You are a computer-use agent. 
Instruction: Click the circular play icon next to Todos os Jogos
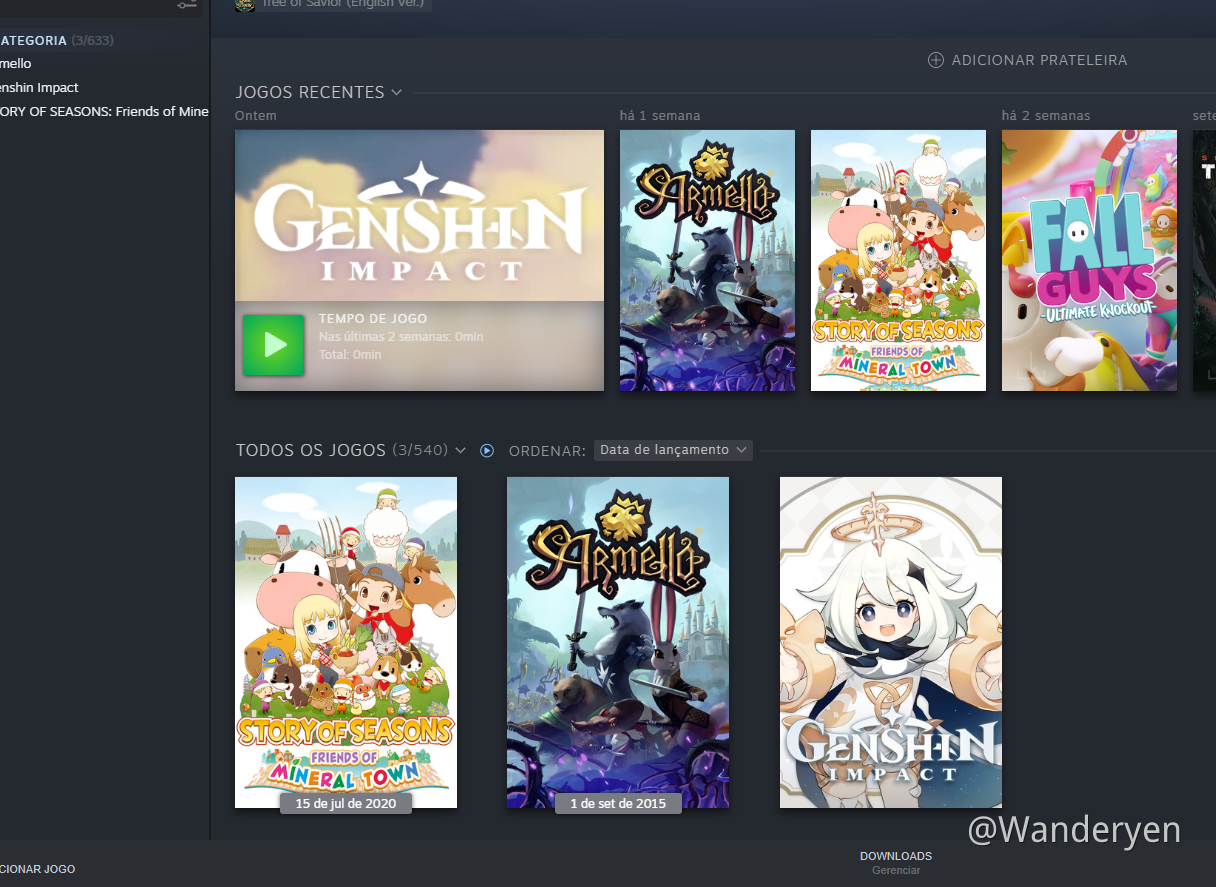(x=487, y=450)
